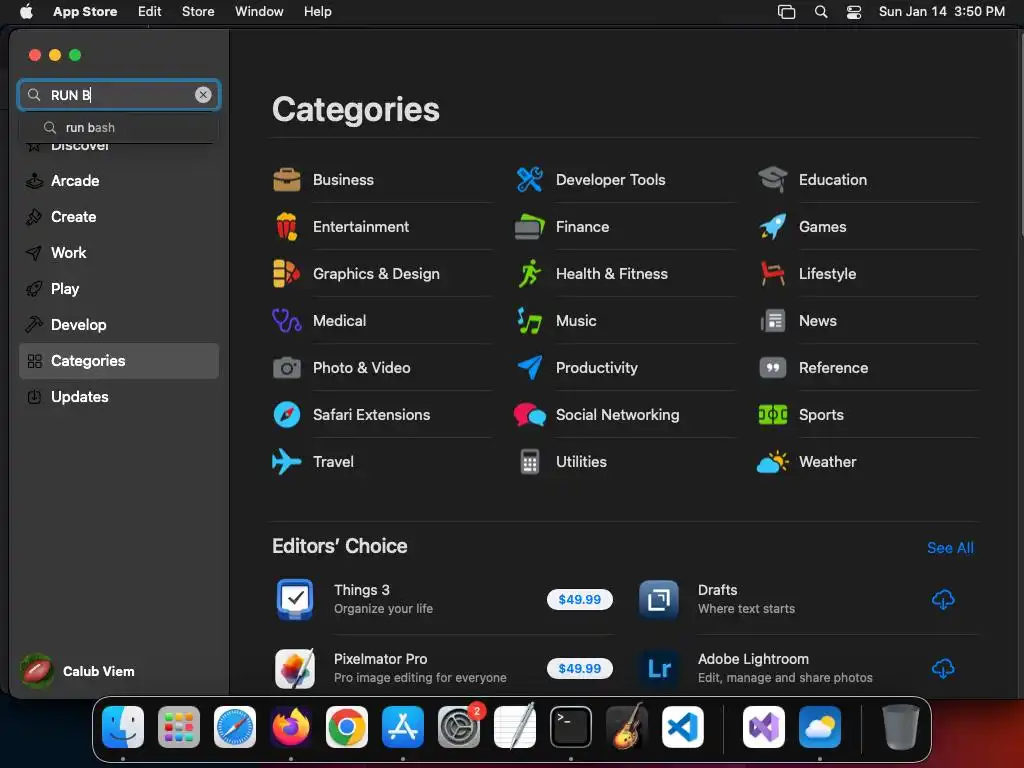Viewport: 1024px width, 768px height.
Task: Open the Store menu
Action: point(198,11)
